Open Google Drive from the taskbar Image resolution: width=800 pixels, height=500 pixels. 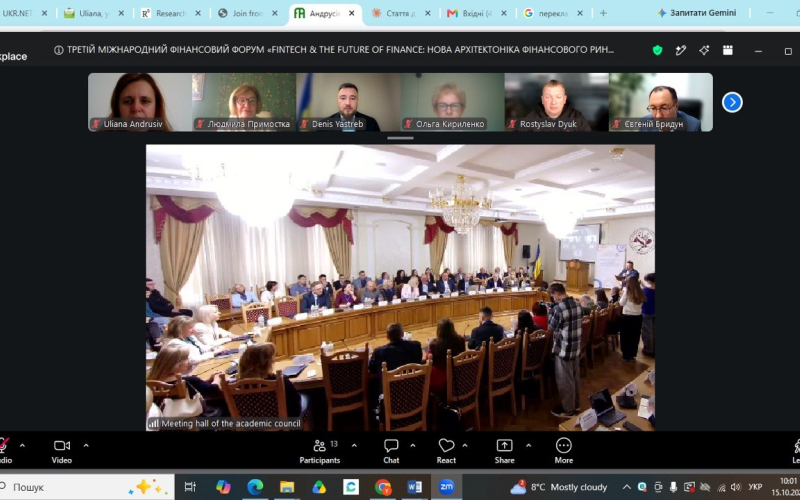coord(319,487)
